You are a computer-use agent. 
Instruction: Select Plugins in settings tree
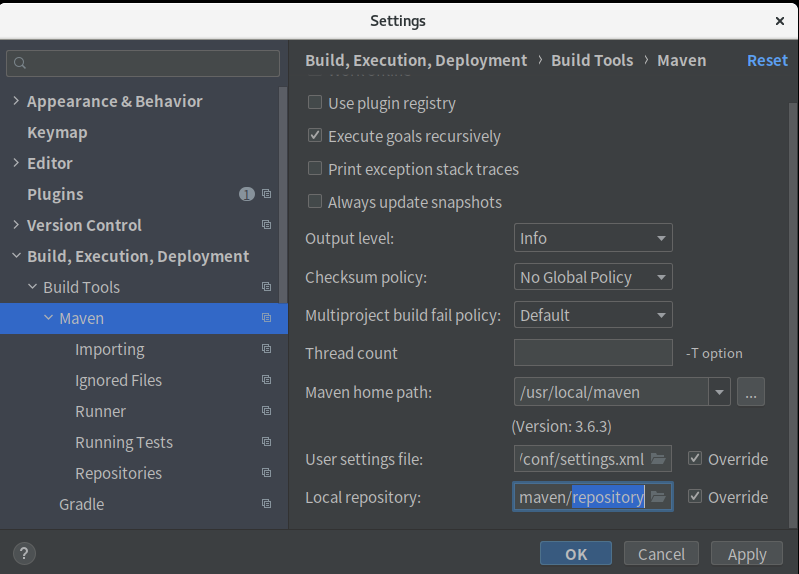point(55,194)
